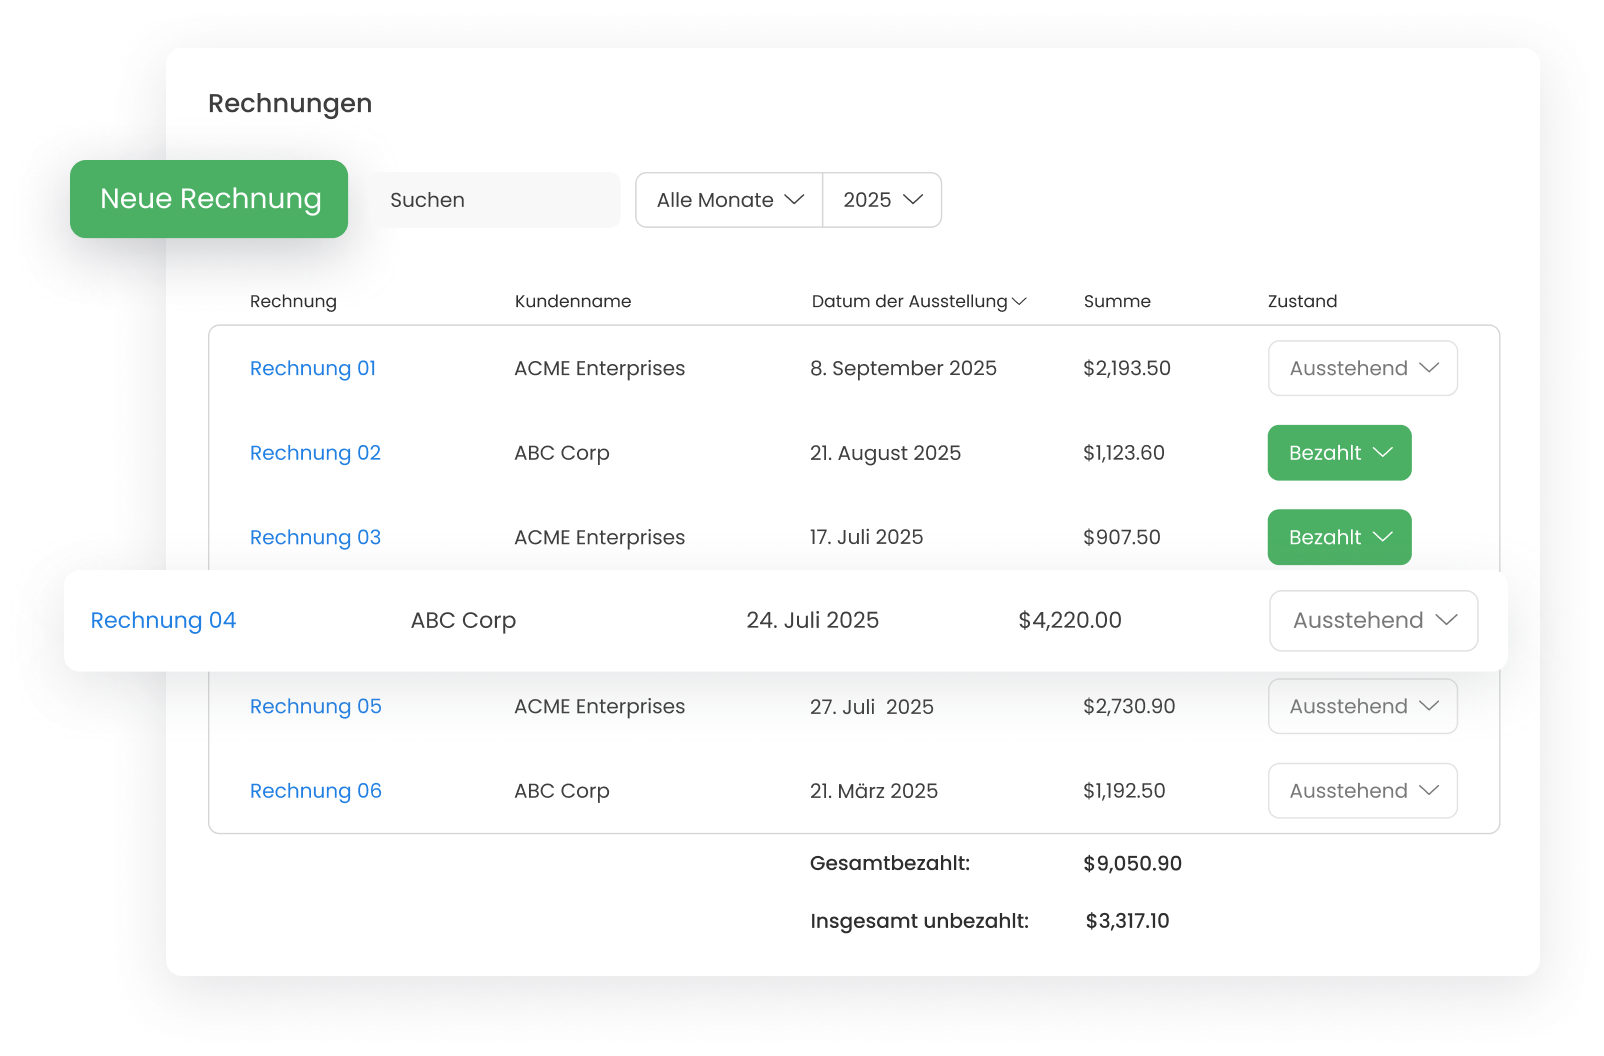Click the Kundenname column header

click(573, 301)
